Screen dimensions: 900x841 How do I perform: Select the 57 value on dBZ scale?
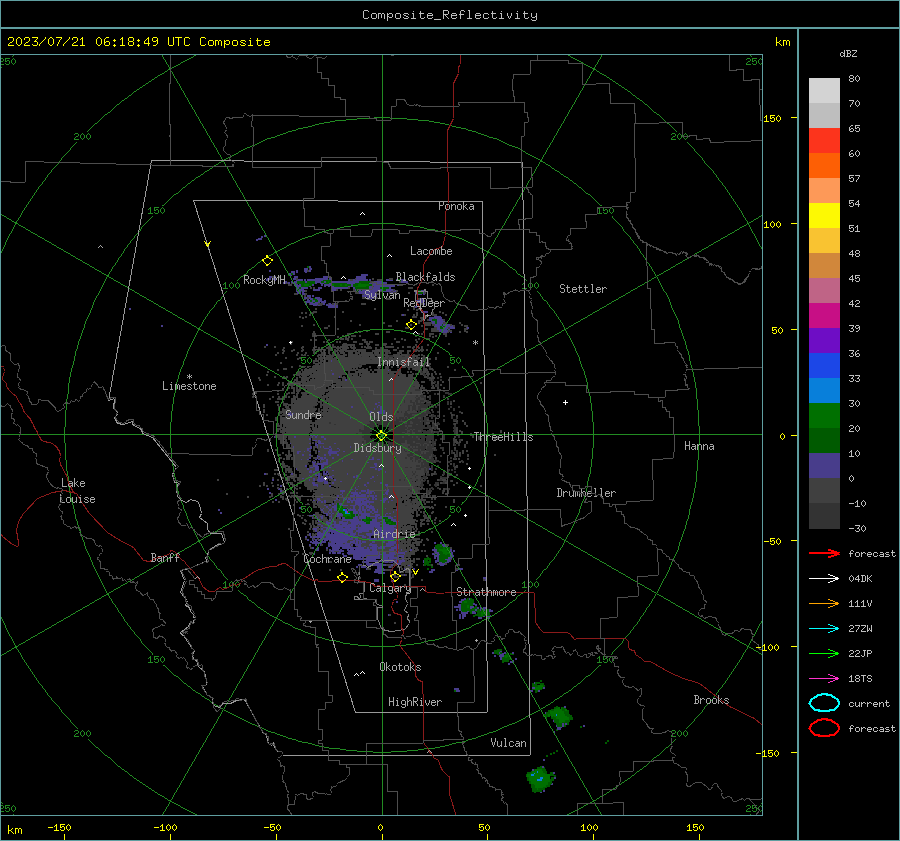(854, 179)
